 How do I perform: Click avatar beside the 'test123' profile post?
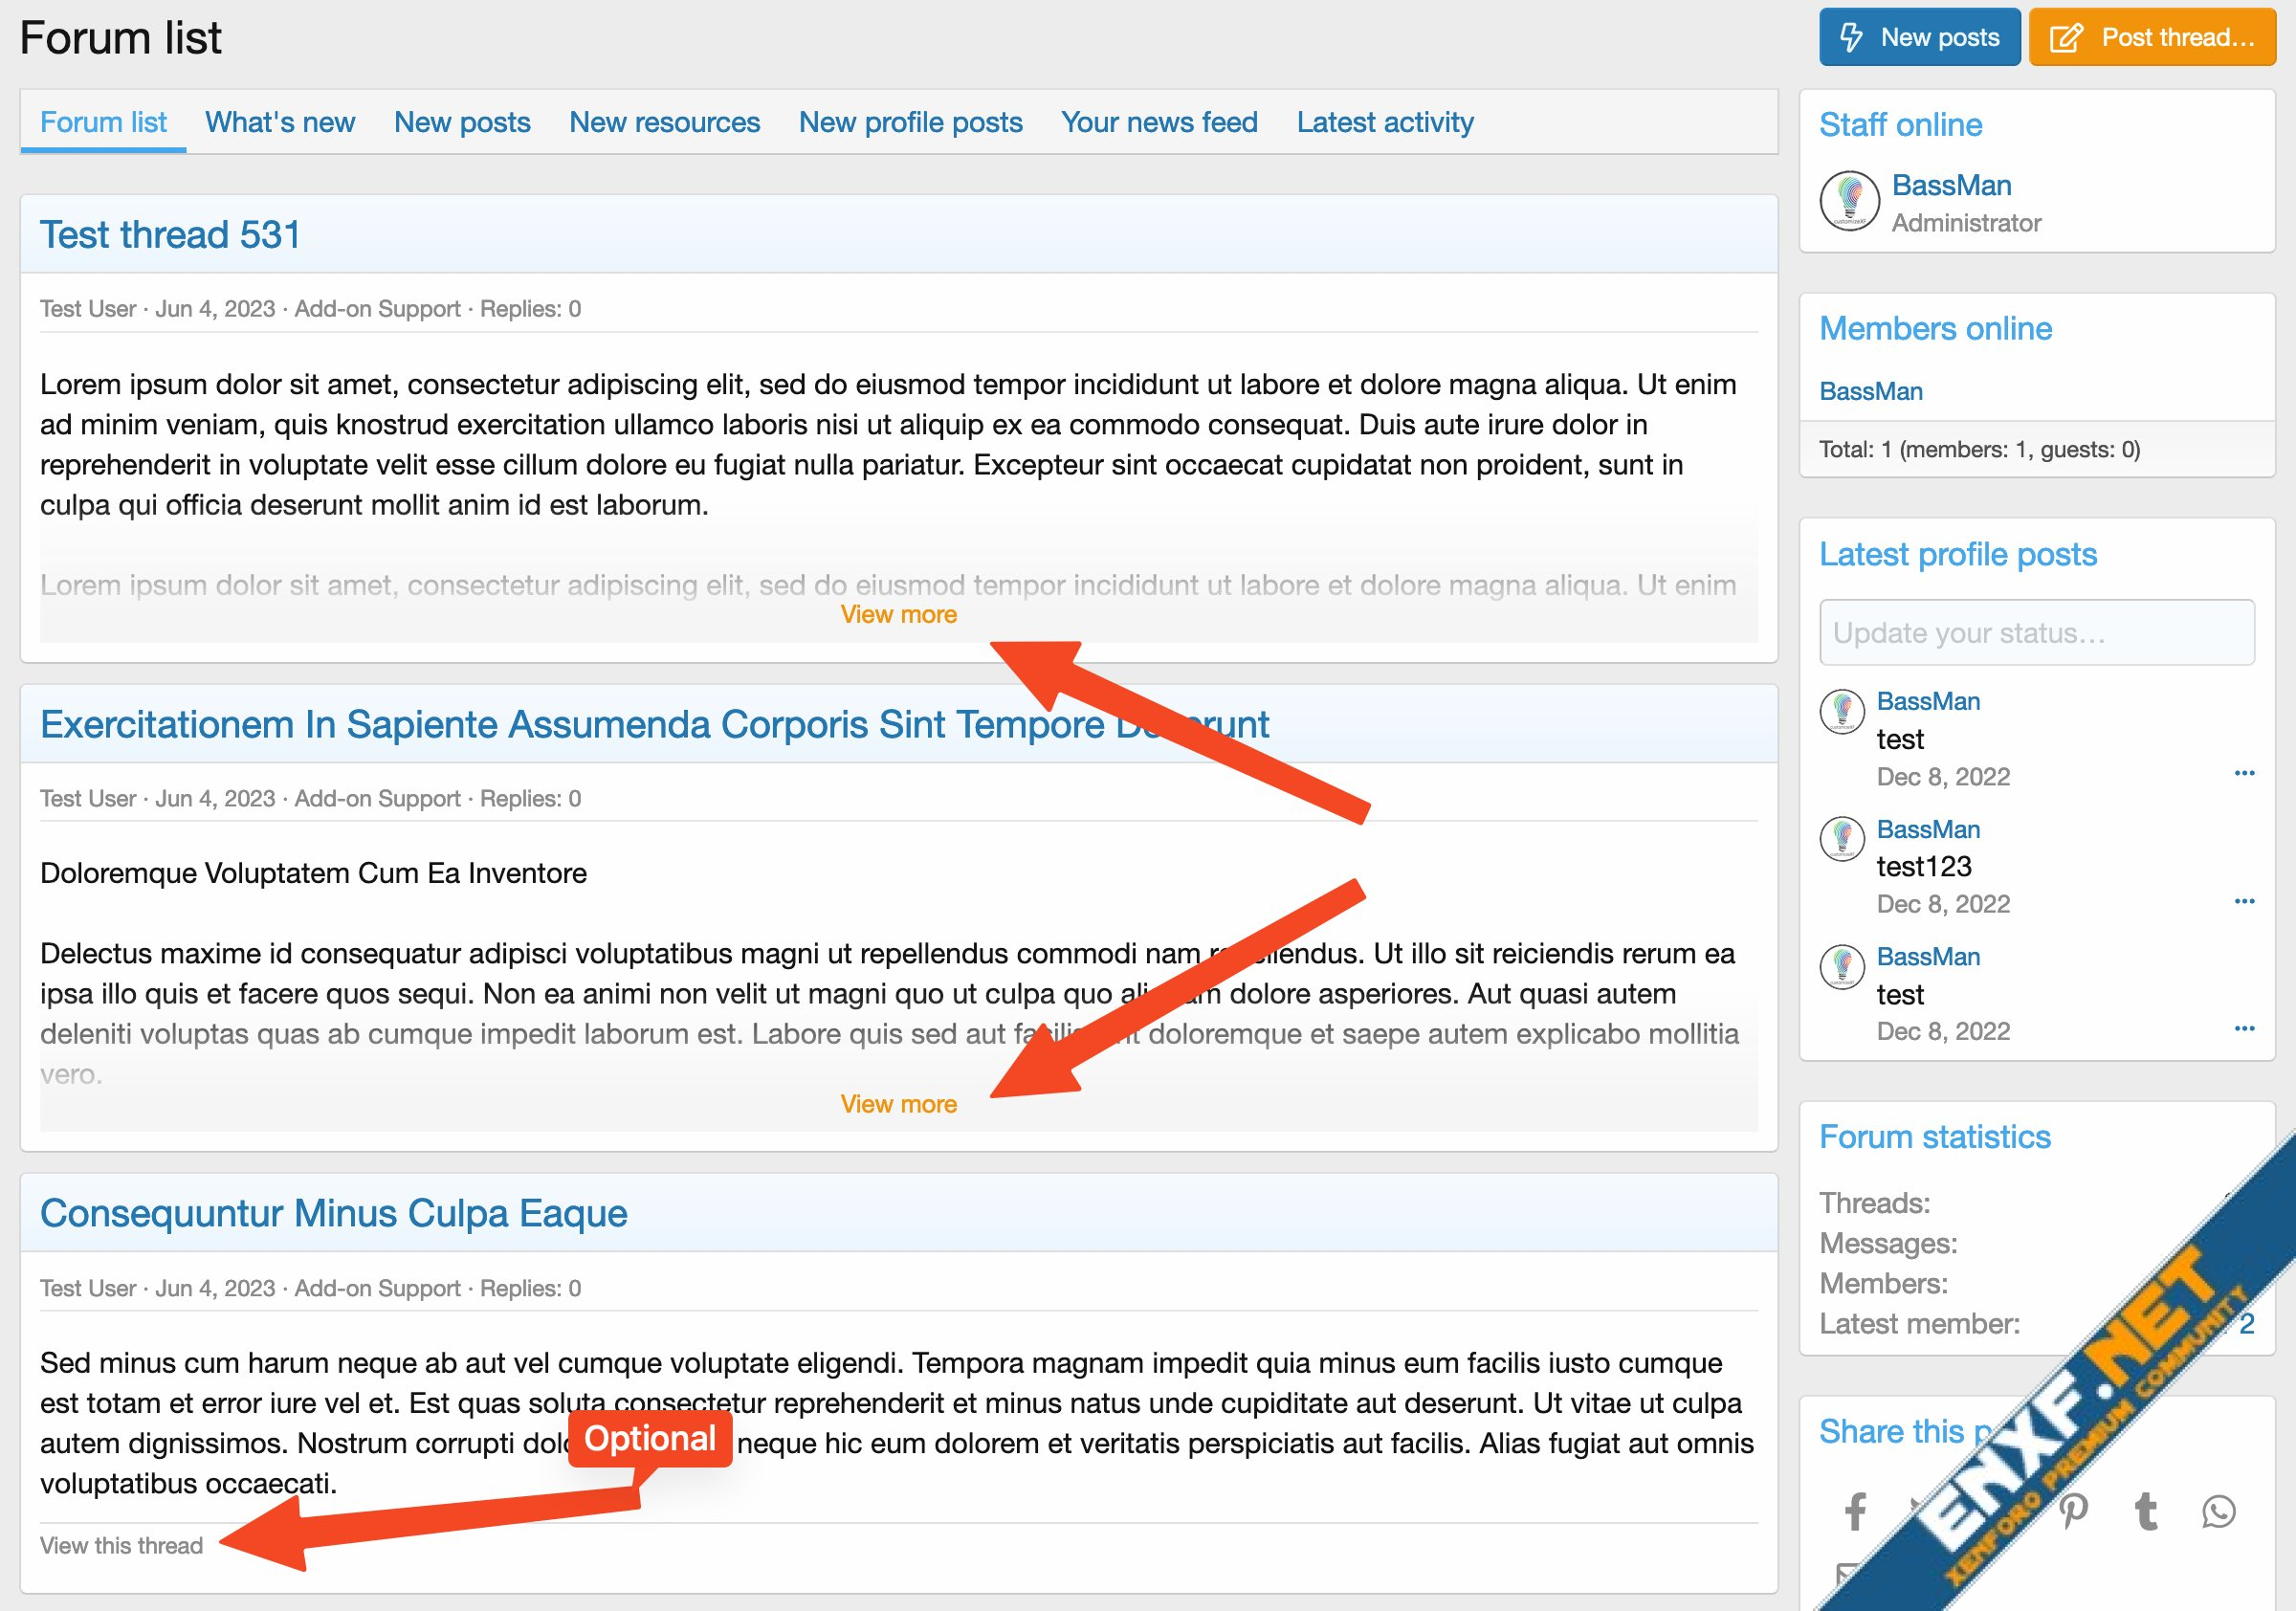pyautogui.click(x=1842, y=838)
